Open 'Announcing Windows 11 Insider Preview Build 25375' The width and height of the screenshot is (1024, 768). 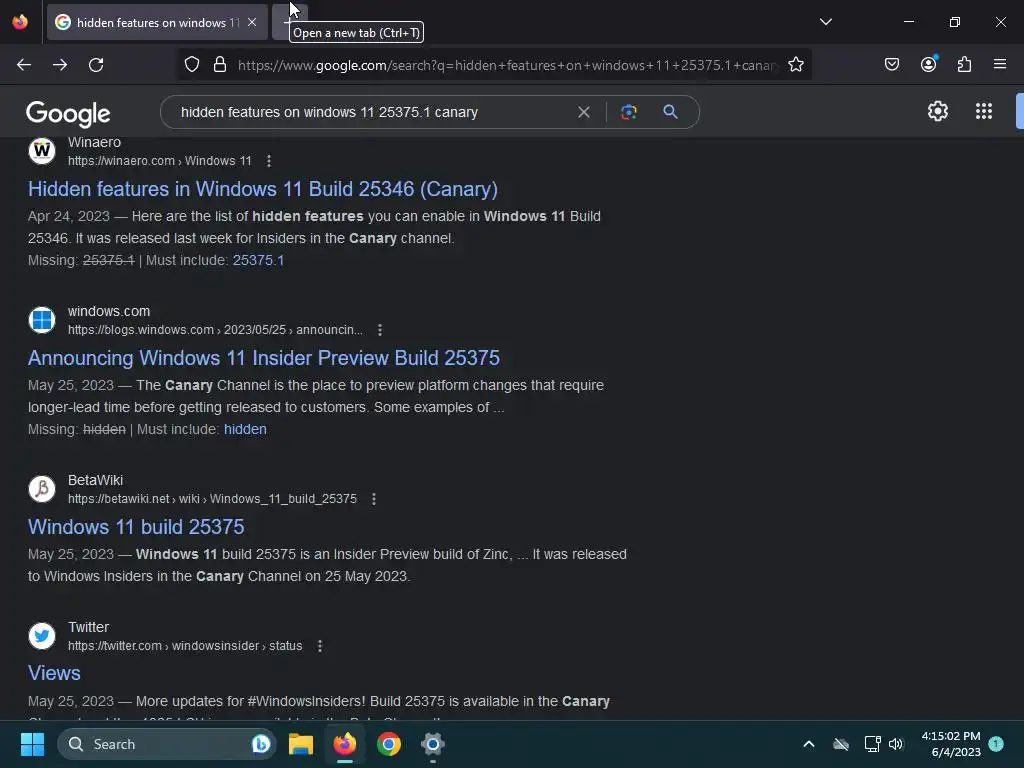click(264, 359)
